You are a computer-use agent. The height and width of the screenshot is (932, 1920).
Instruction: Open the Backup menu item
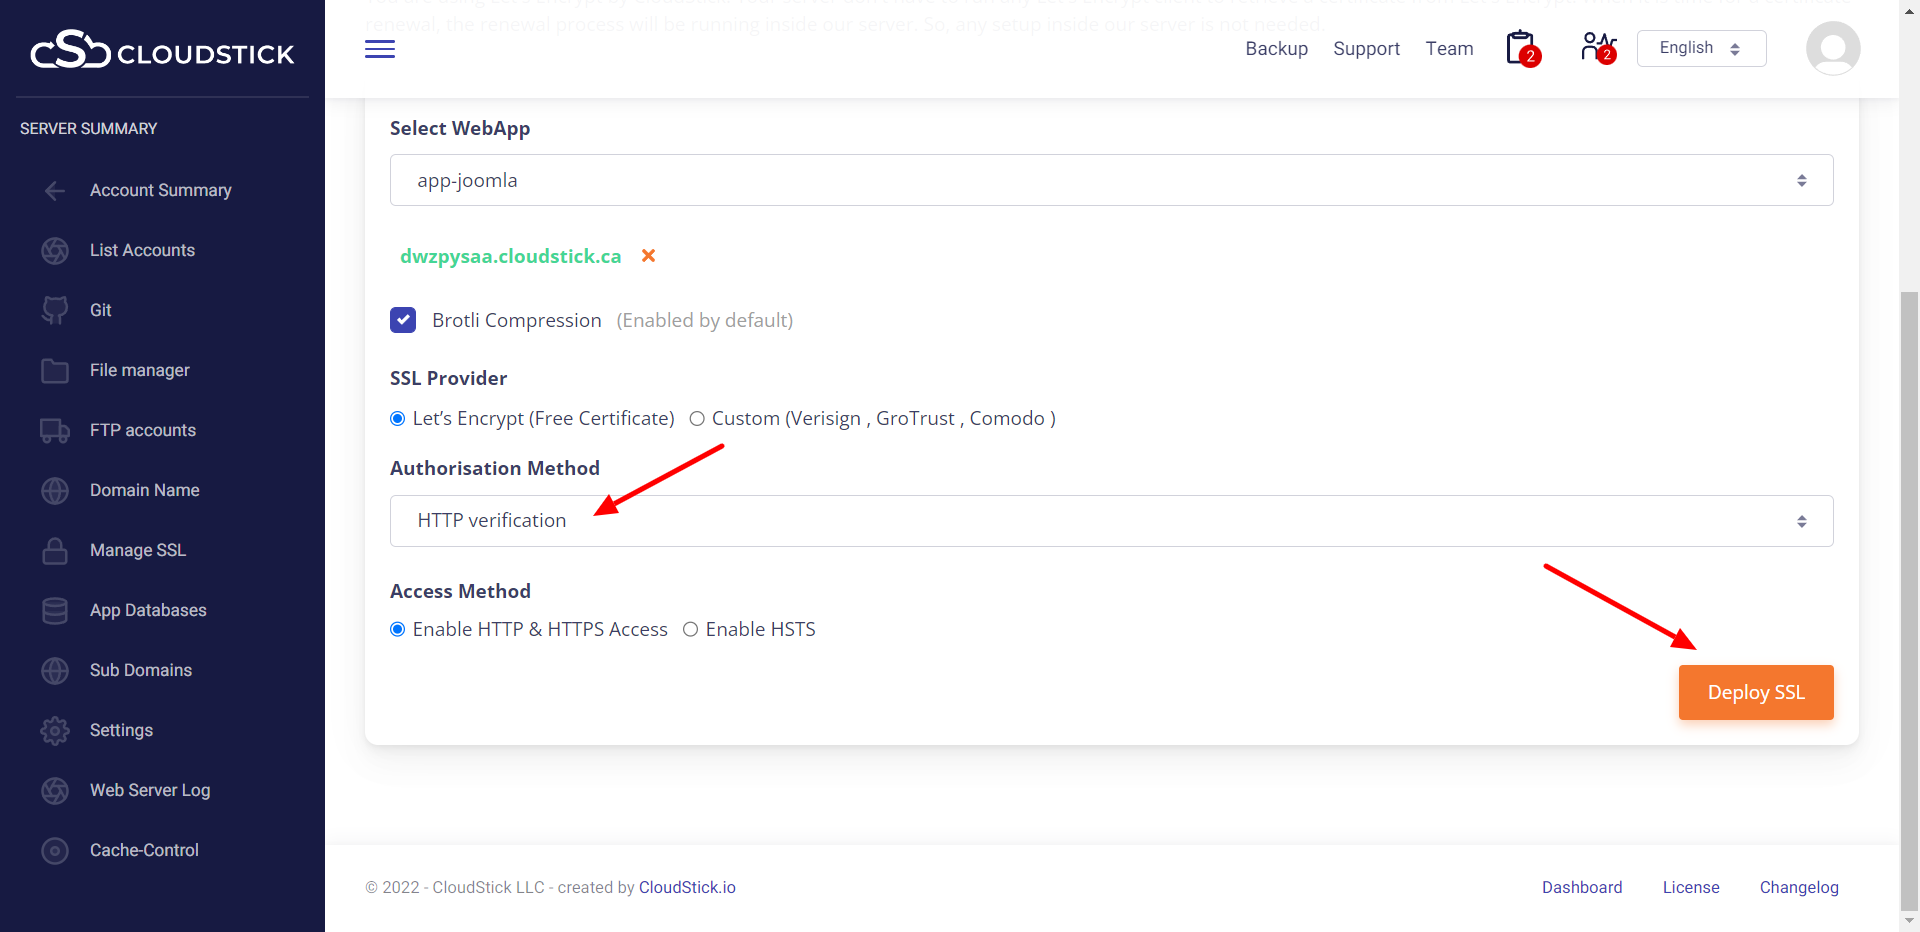click(1276, 49)
